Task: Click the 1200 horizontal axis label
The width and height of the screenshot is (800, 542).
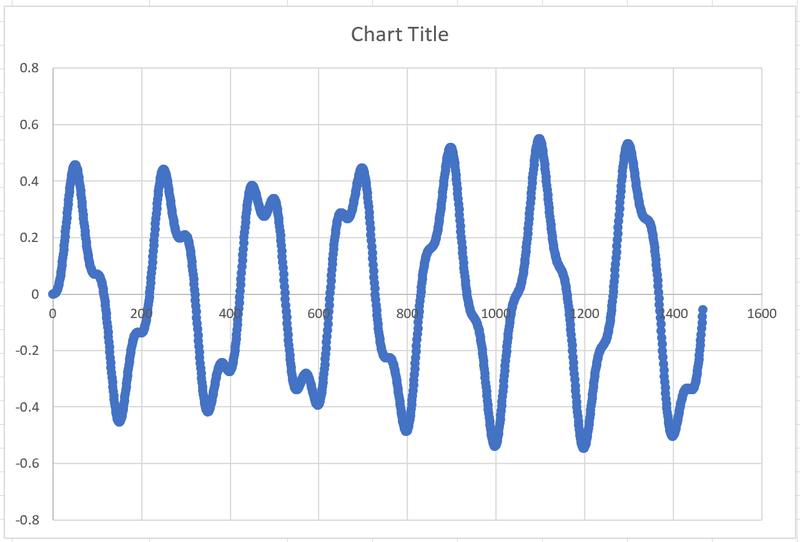Action: click(x=585, y=313)
